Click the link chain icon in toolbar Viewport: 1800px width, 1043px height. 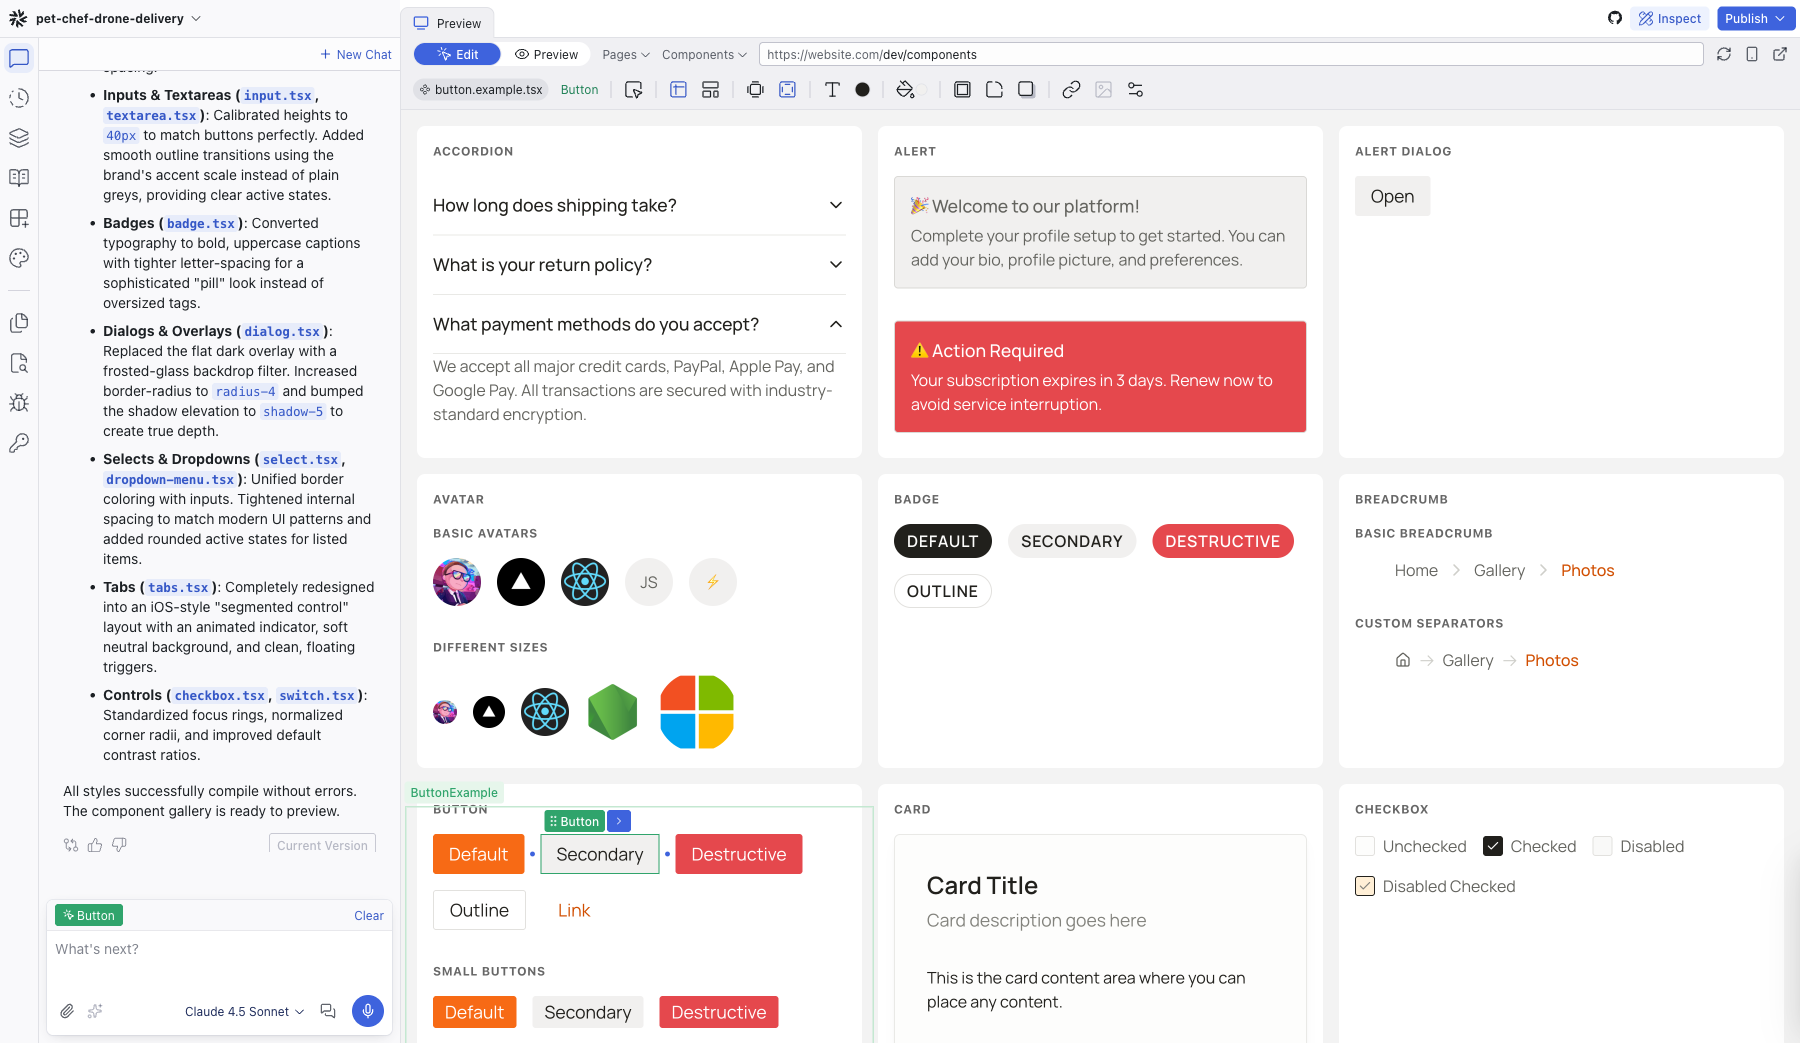(x=1071, y=90)
